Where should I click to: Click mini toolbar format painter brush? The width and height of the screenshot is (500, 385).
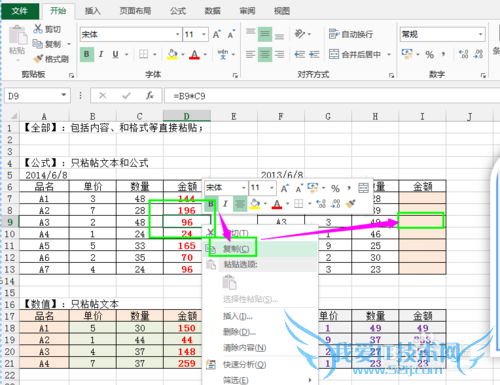pyautogui.click(x=350, y=203)
